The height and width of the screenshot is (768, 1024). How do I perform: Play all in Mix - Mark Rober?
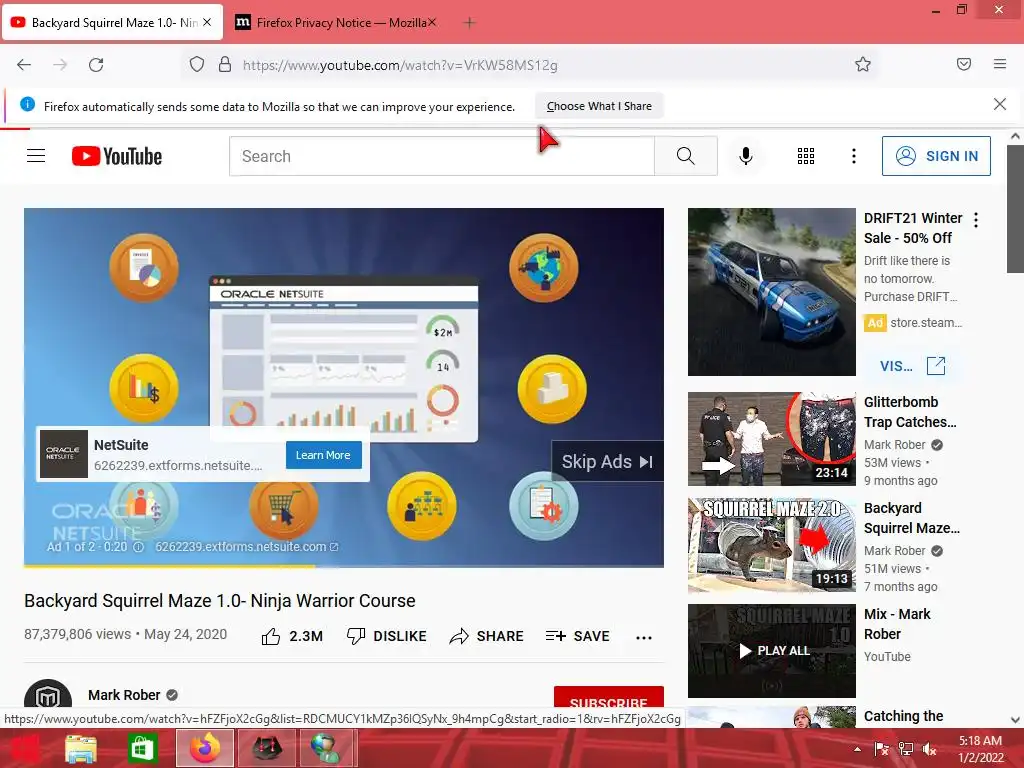tap(771, 651)
